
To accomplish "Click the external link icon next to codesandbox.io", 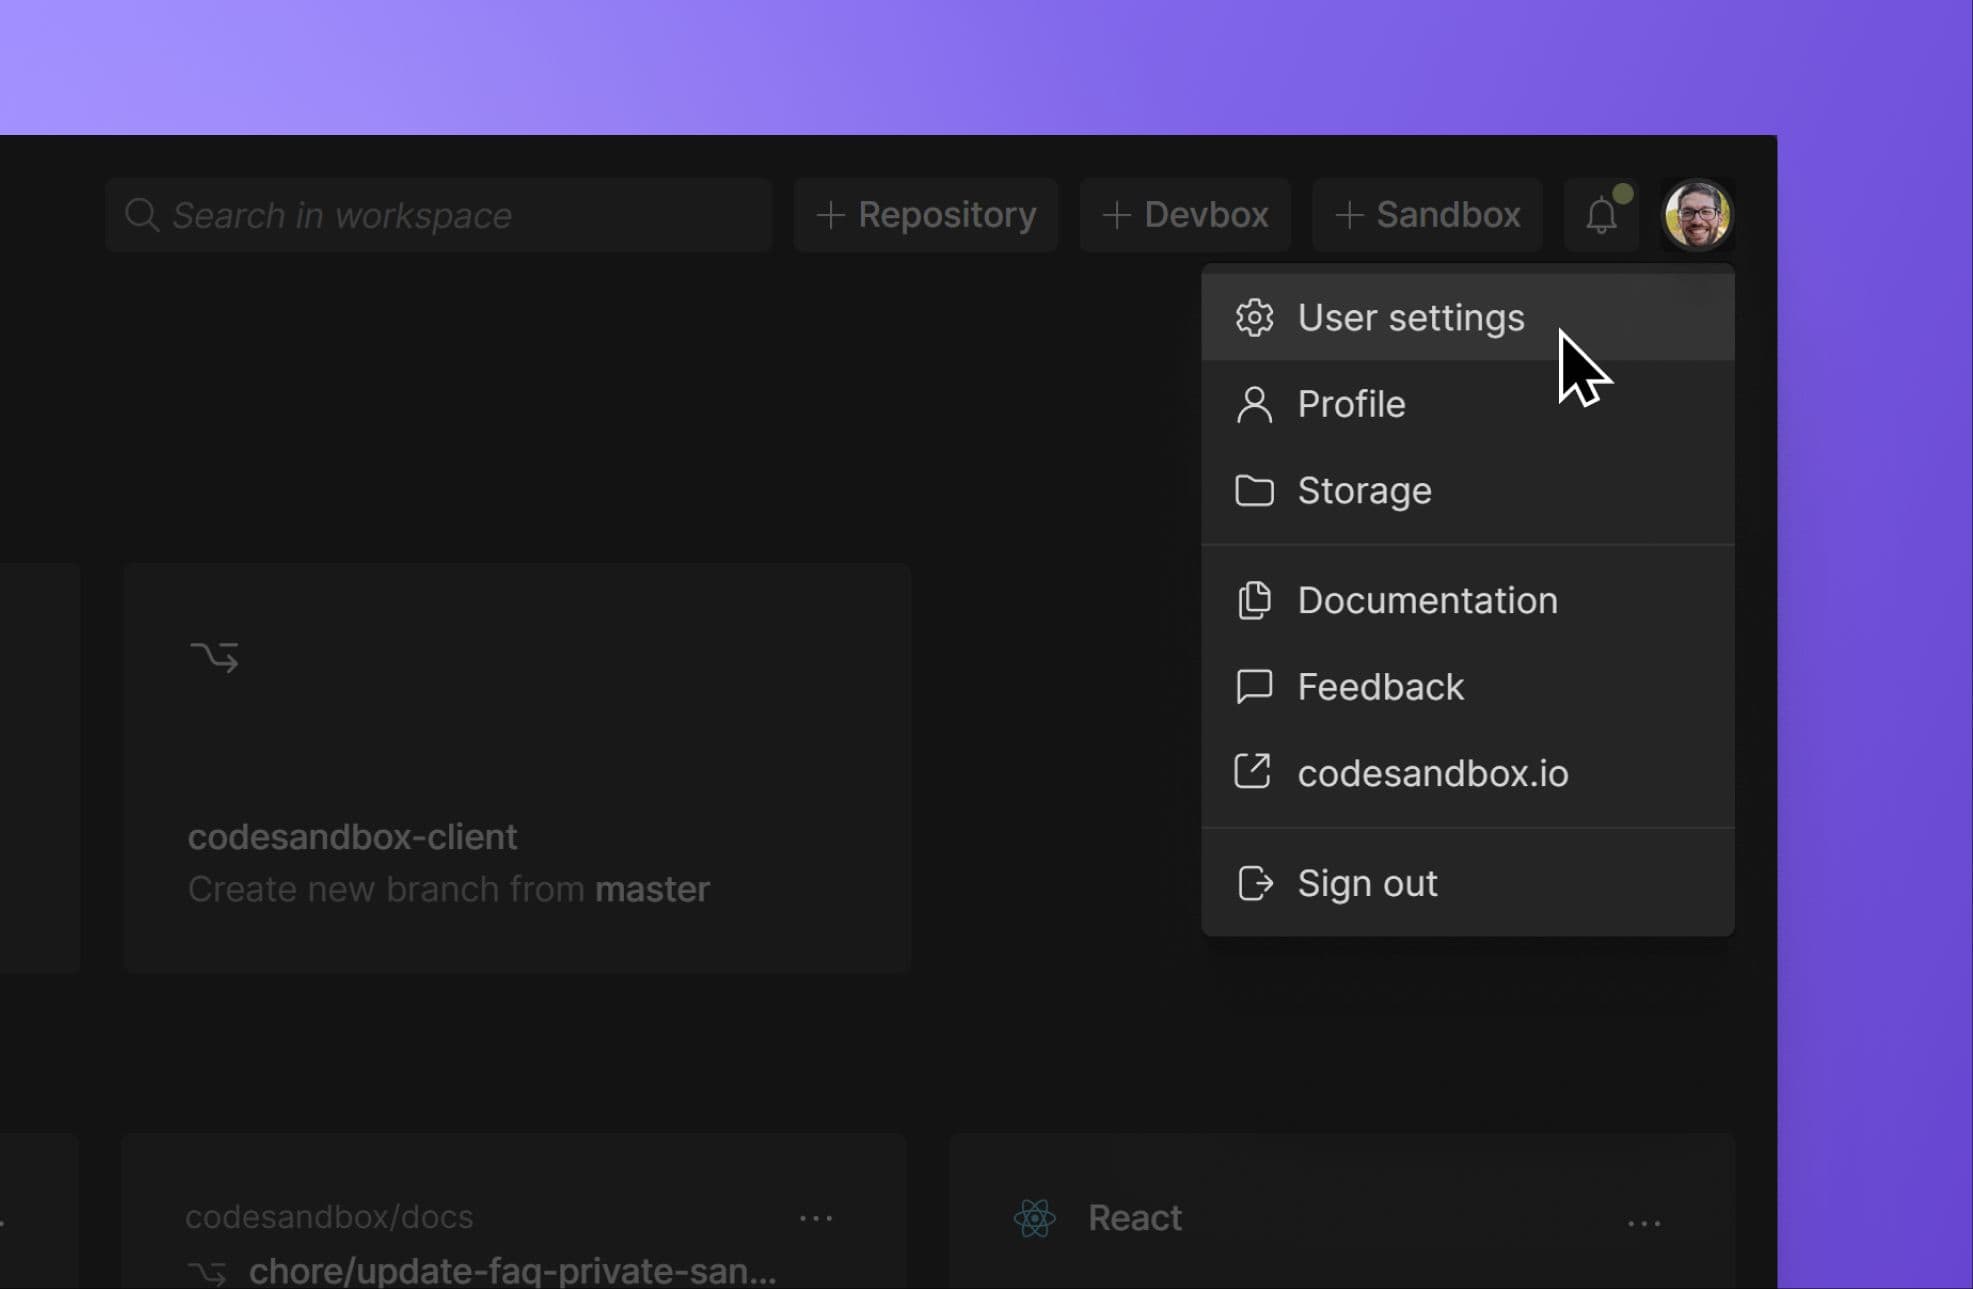I will (x=1253, y=772).
